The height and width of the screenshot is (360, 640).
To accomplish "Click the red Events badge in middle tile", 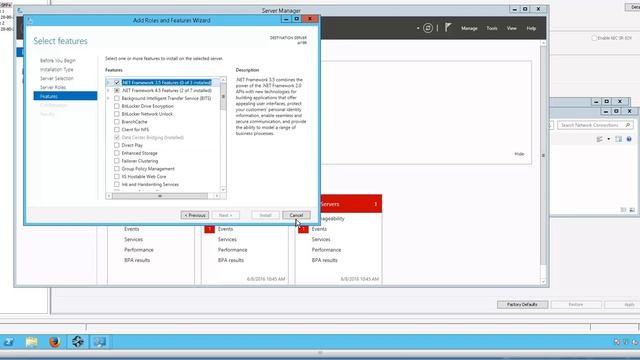I will click(x=209, y=229).
